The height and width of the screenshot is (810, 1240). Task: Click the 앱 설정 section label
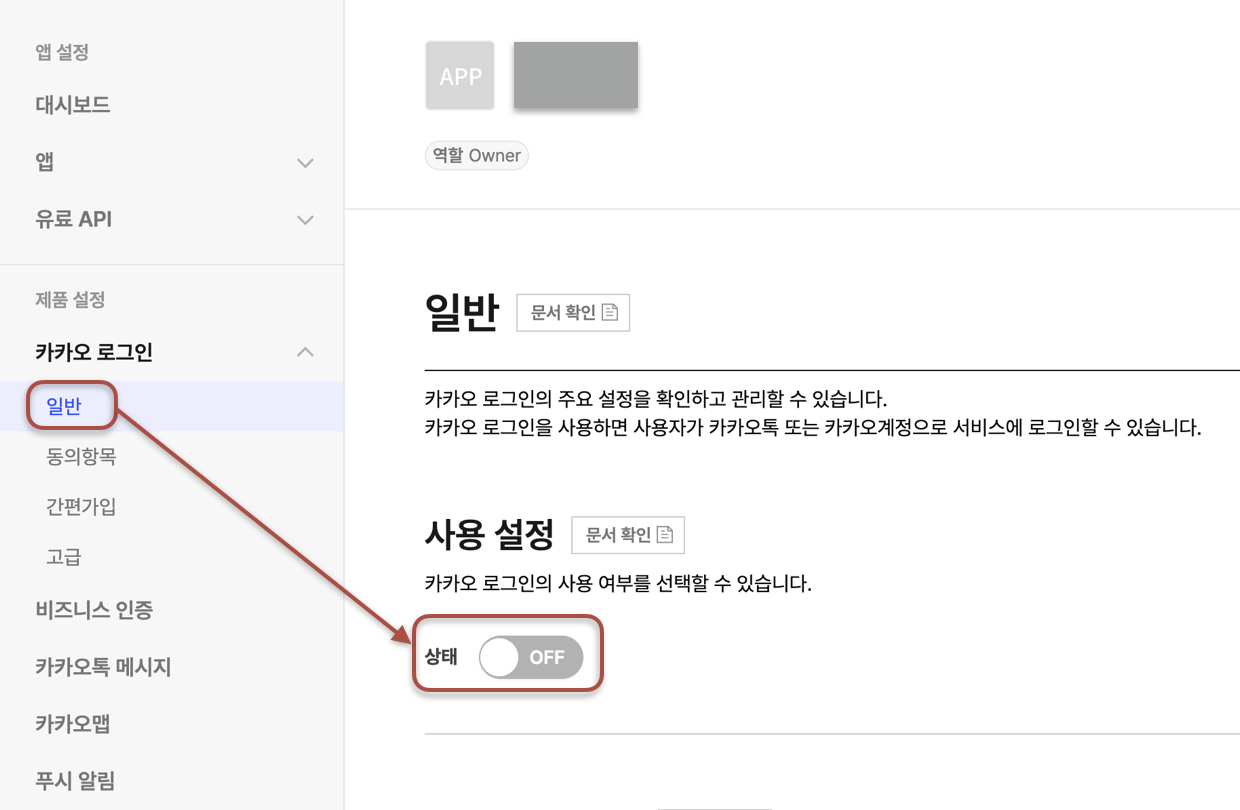pyautogui.click(x=62, y=52)
